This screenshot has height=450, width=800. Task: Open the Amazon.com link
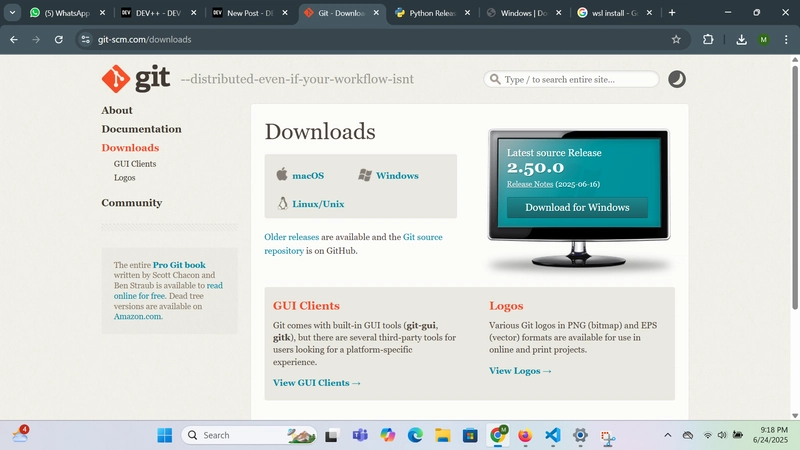pos(138,316)
